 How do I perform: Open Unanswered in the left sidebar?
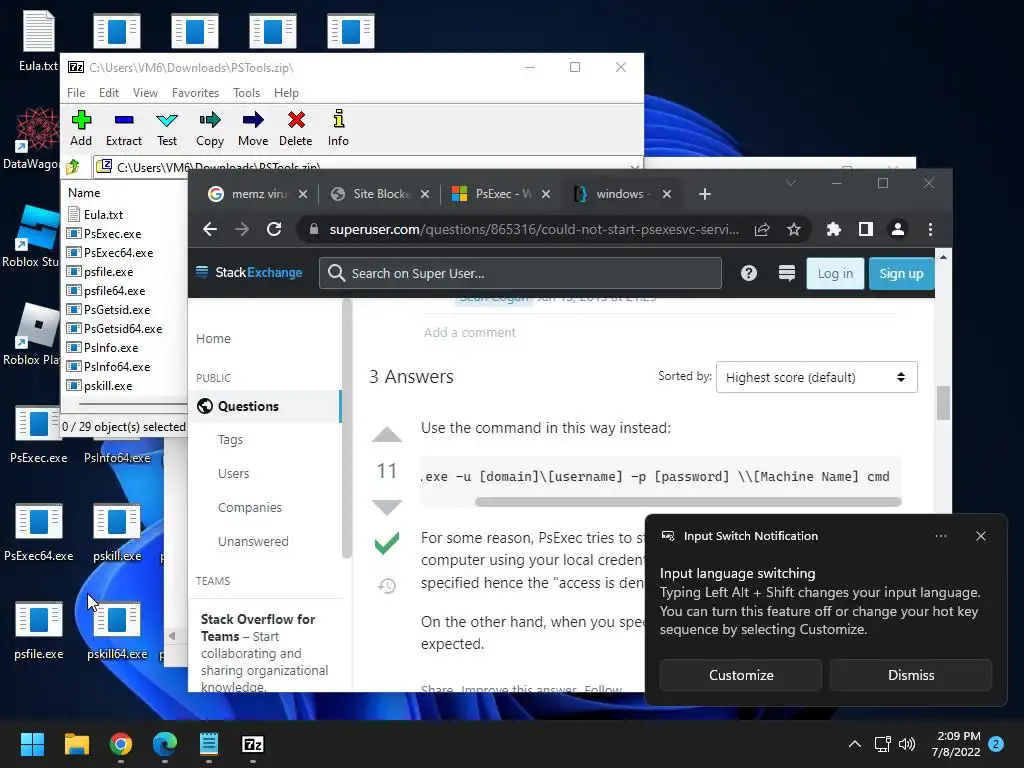pyautogui.click(x=253, y=541)
